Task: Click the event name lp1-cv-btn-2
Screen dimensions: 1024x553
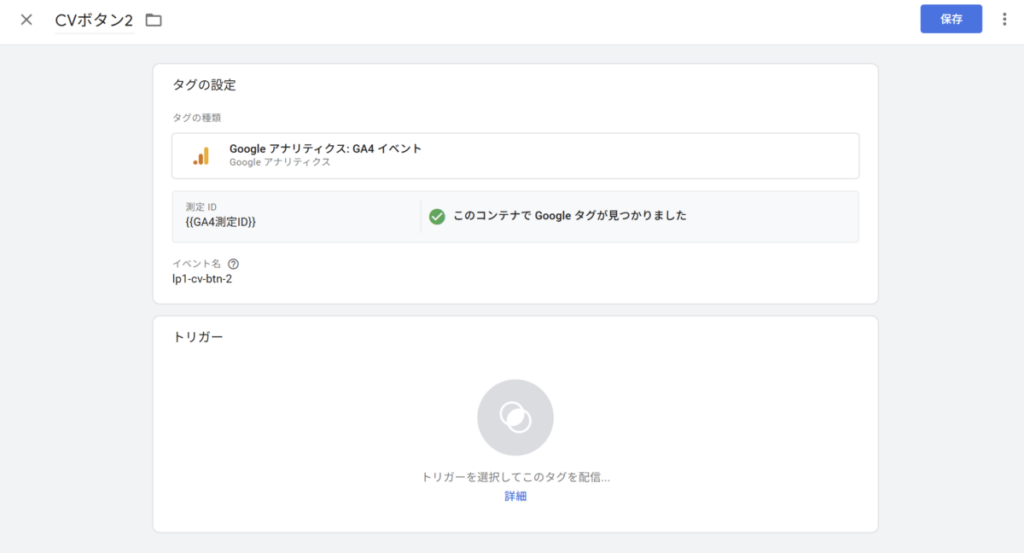Action: click(202, 279)
